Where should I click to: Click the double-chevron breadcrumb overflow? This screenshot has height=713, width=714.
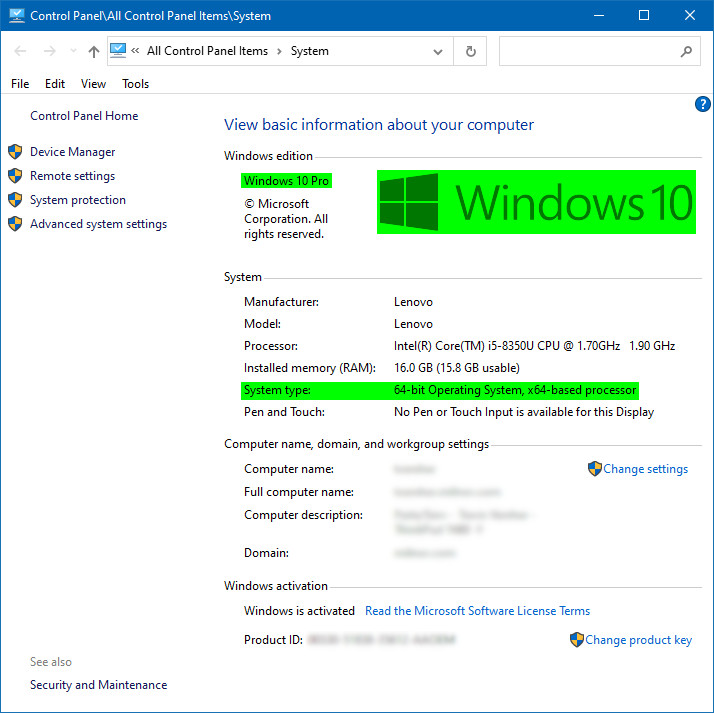[x=135, y=51]
